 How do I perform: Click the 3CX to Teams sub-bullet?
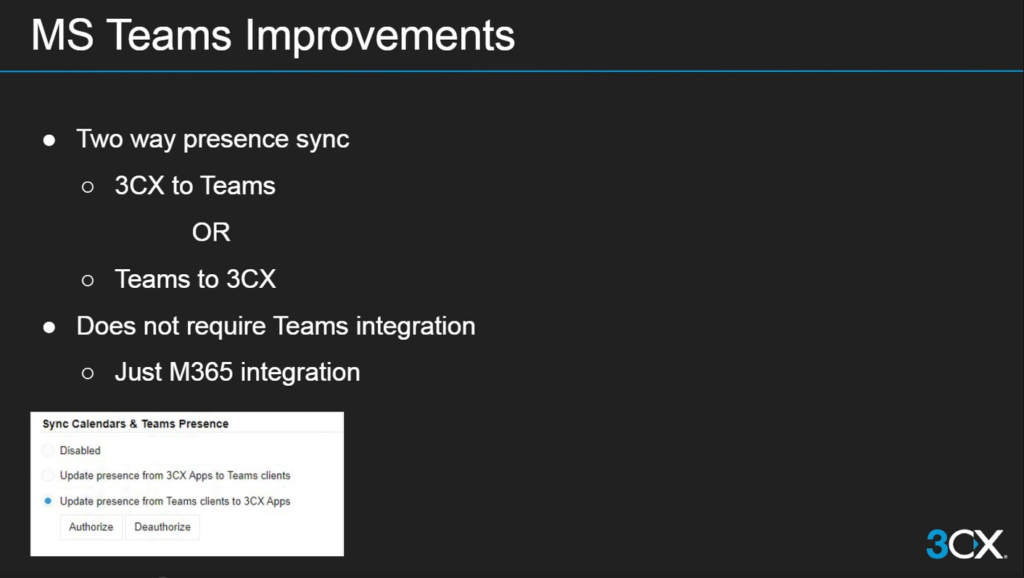(195, 185)
